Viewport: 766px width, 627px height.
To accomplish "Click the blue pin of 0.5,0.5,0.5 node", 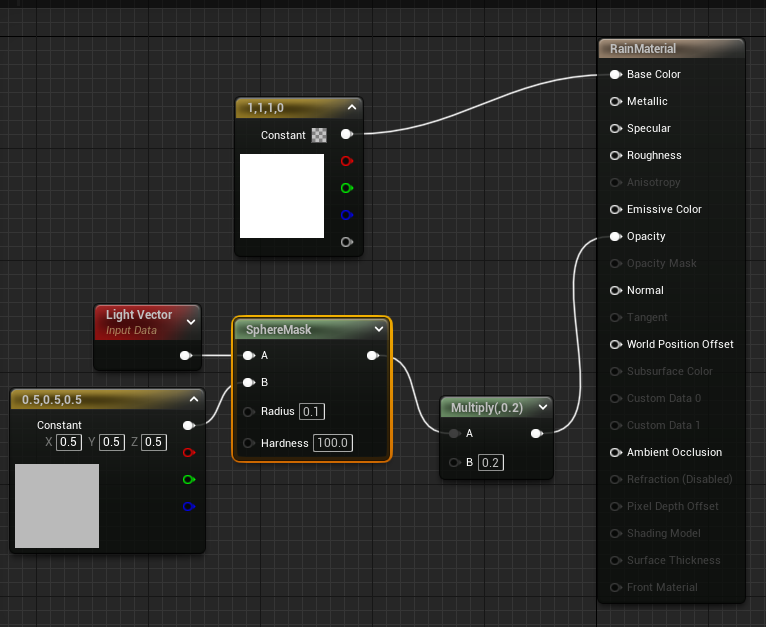I will pyautogui.click(x=189, y=506).
